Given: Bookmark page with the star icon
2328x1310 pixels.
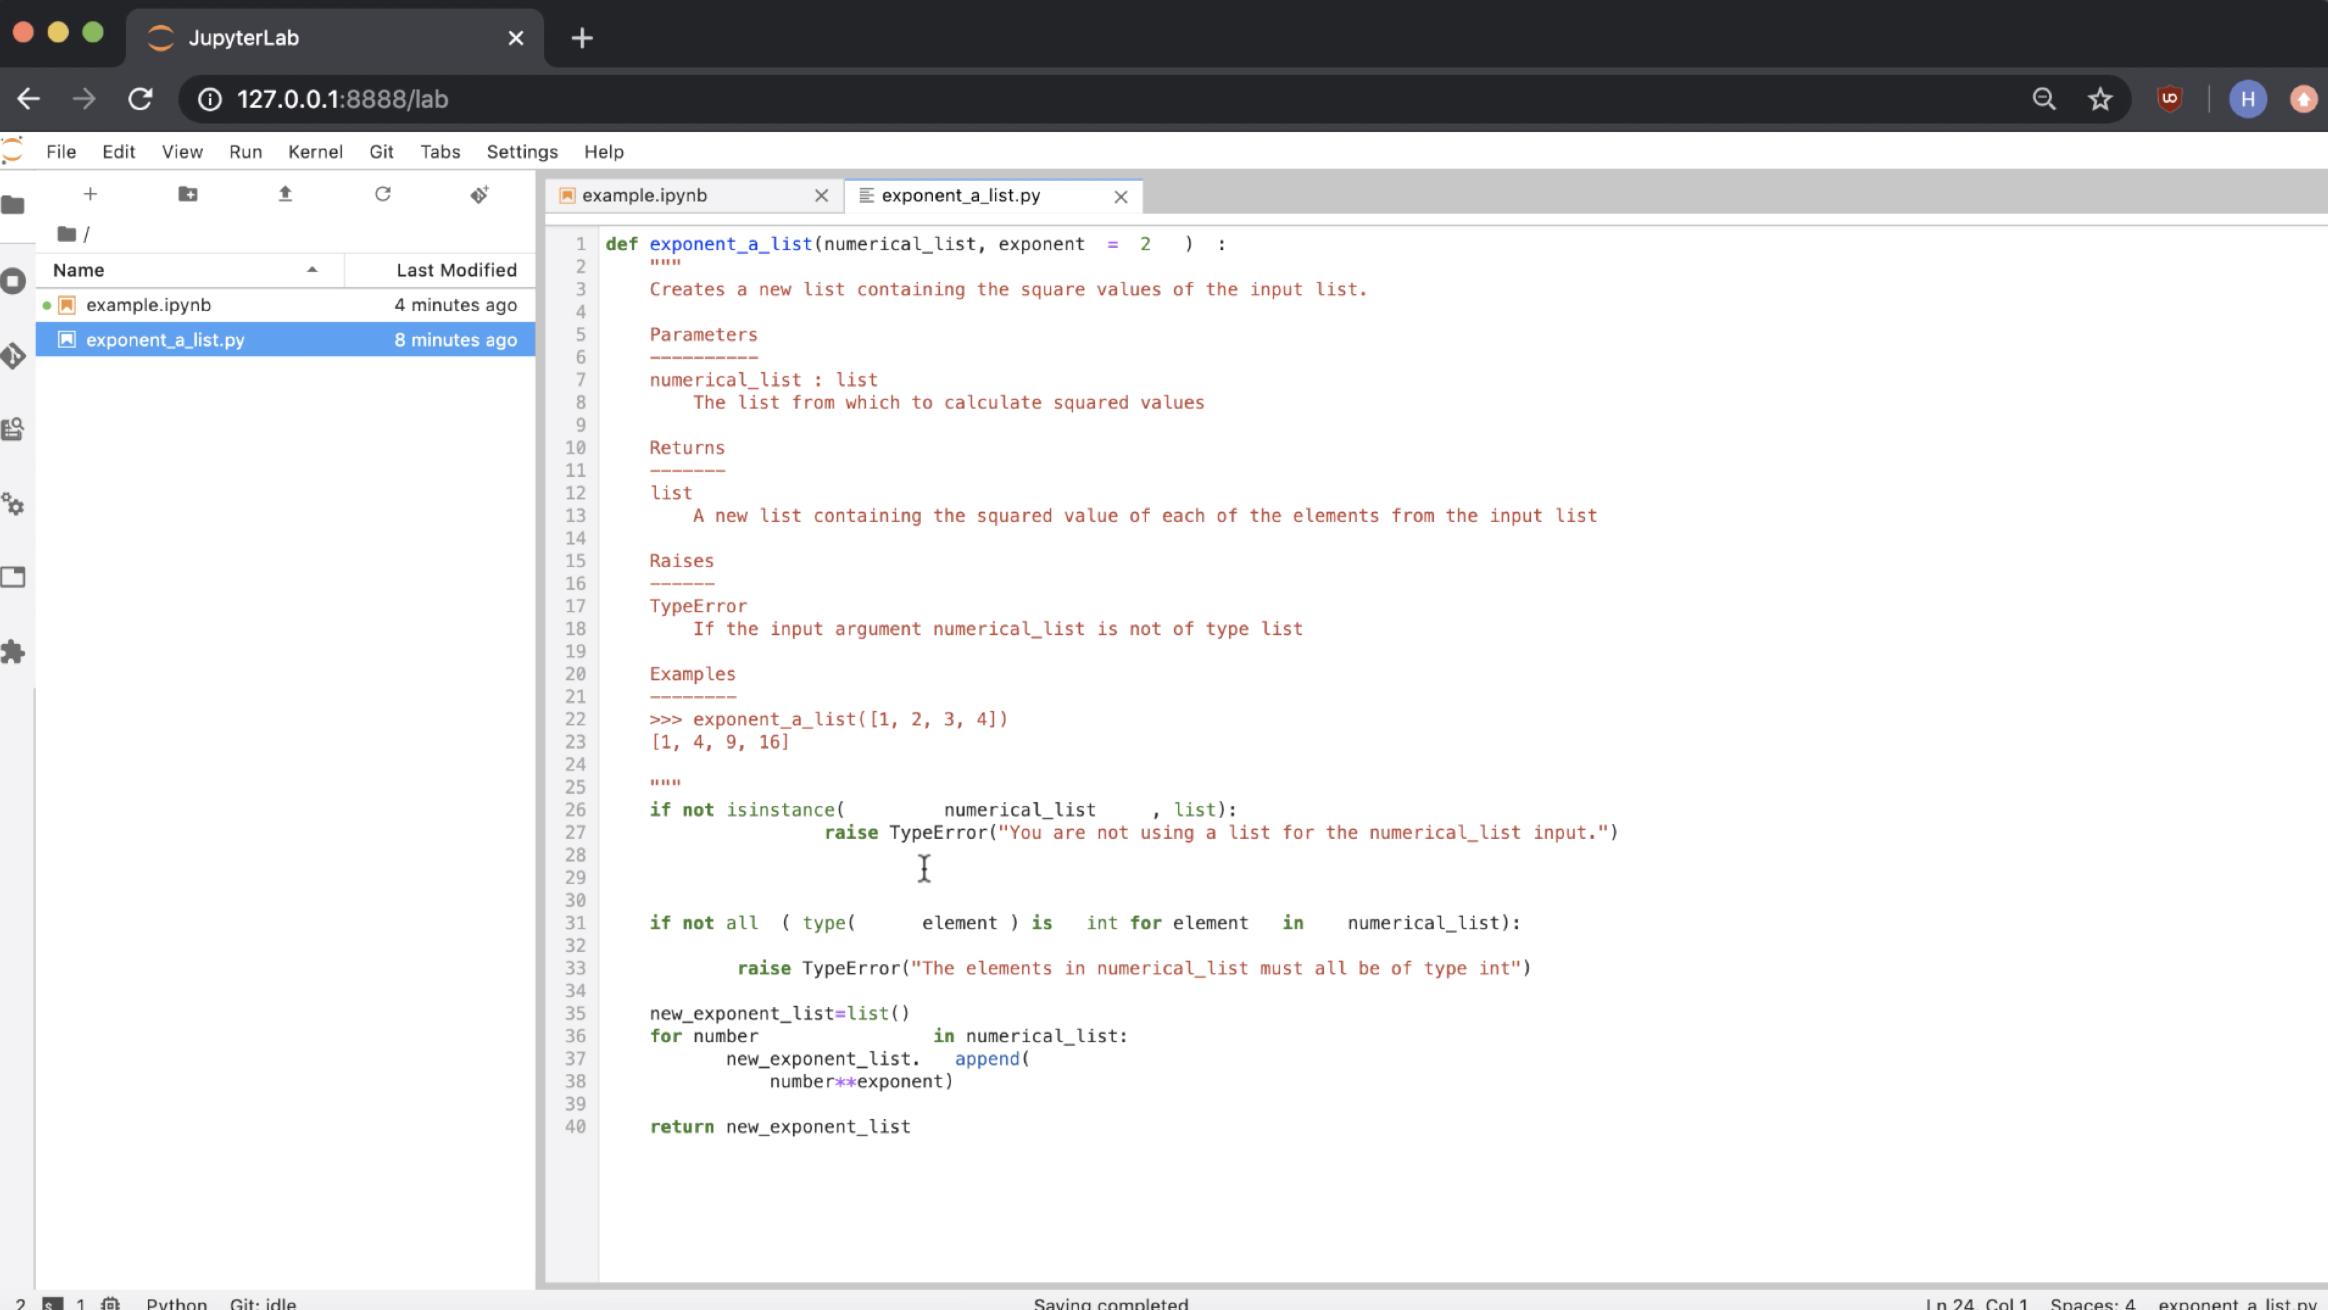Looking at the screenshot, I should (2100, 99).
